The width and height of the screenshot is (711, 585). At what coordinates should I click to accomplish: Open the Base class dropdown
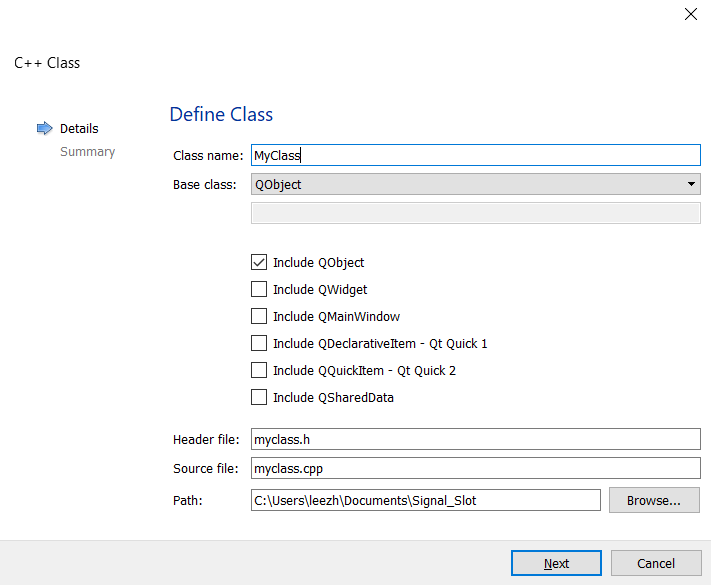pyautogui.click(x=475, y=184)
